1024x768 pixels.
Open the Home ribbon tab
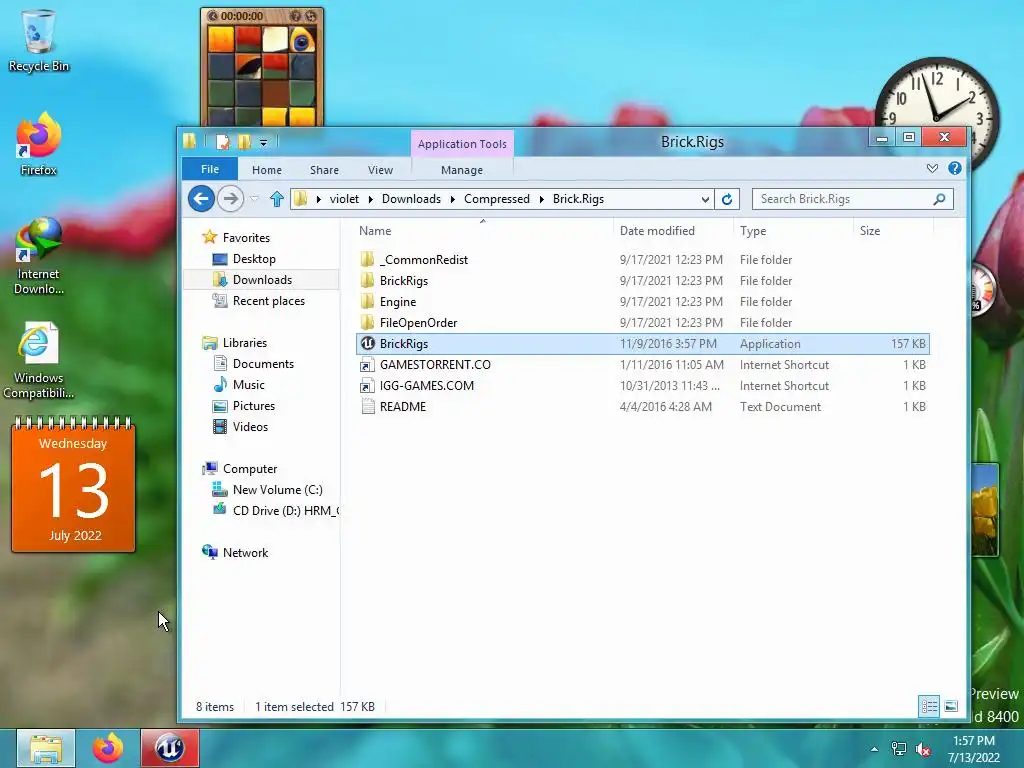pyautogui.click(x=266, y=170)
